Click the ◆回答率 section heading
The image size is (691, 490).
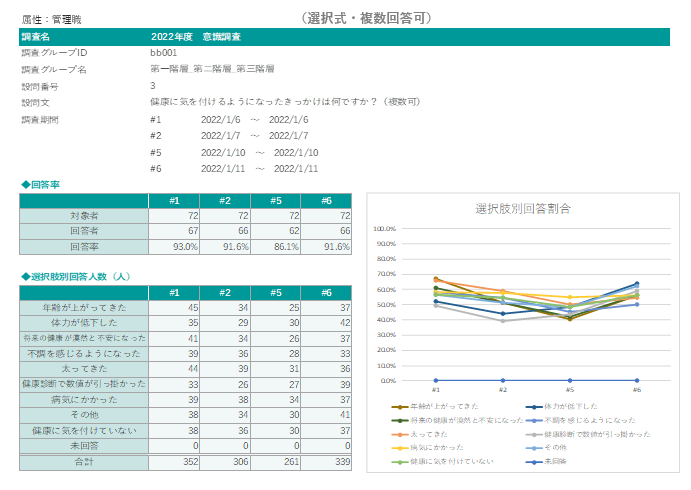[x=41, y=185]
